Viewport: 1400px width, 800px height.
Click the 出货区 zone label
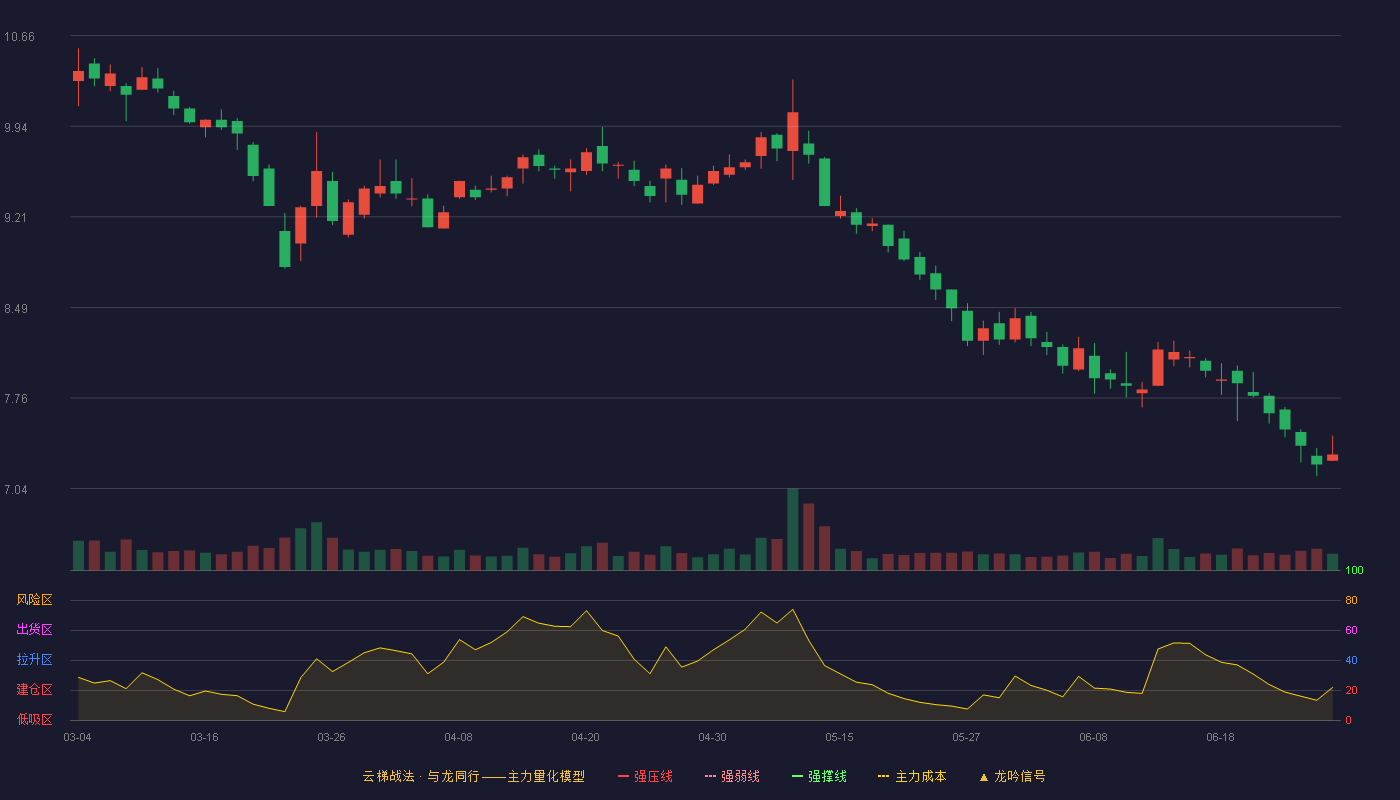click(34, 630)
